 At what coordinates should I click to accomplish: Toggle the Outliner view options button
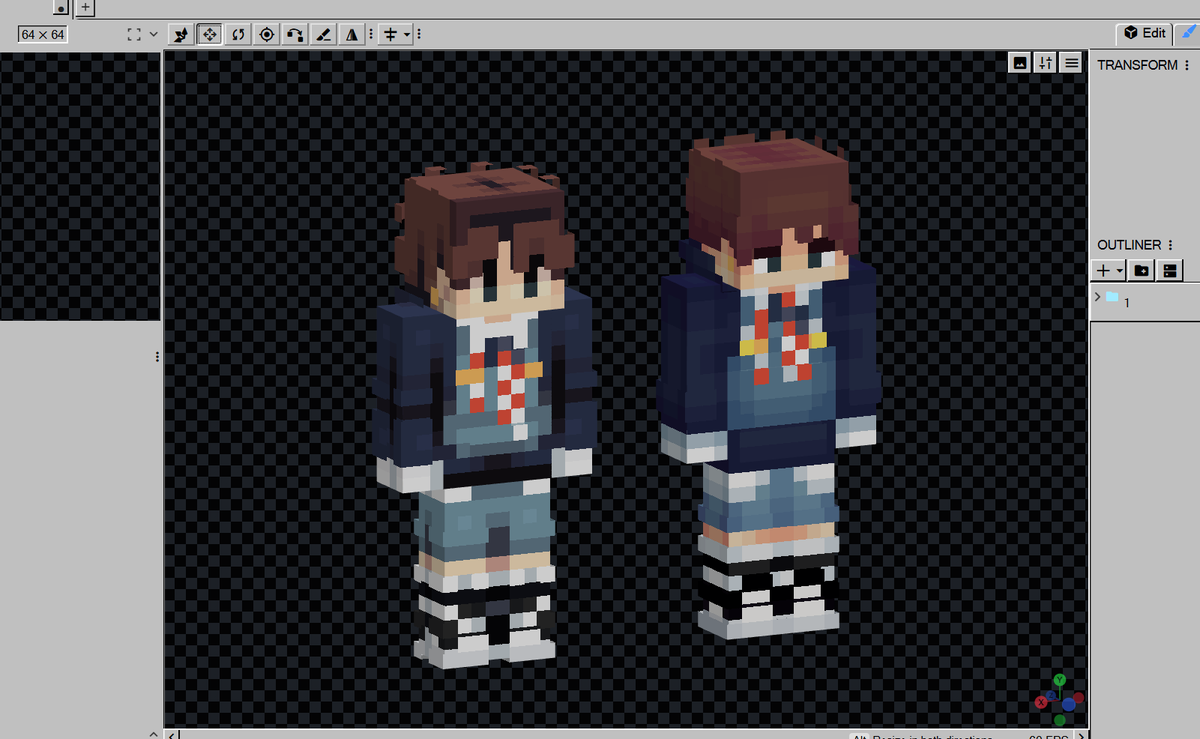click(1168, 270)
